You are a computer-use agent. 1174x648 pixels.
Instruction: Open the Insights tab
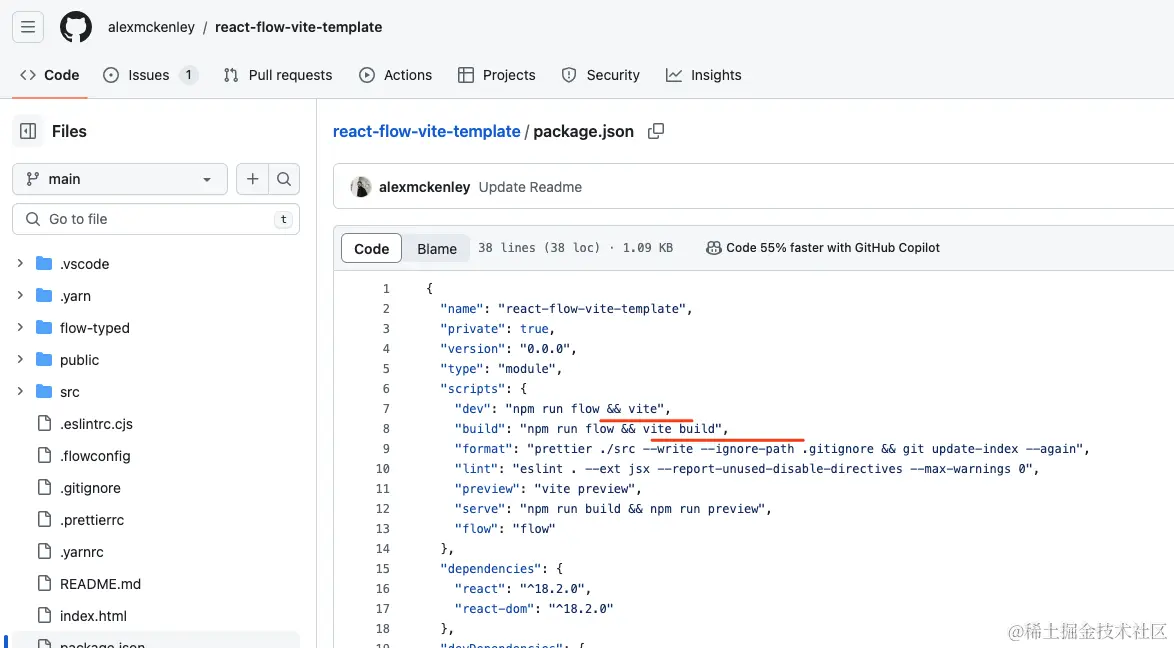click(x=704, y=75)
